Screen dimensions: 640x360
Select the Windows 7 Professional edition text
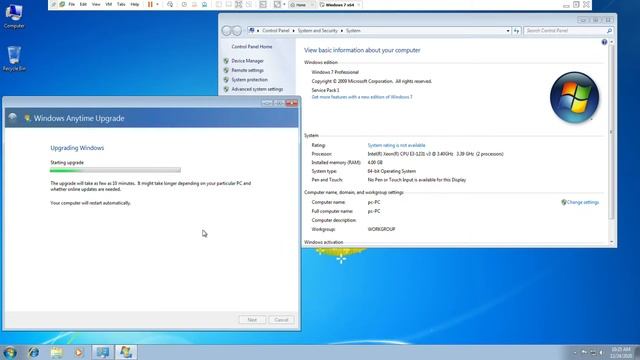335,72
